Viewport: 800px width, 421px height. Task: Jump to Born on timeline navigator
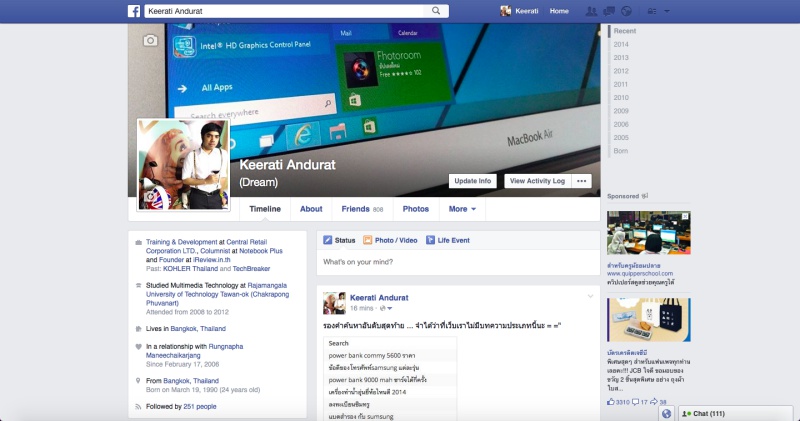(x=620, y=151)
